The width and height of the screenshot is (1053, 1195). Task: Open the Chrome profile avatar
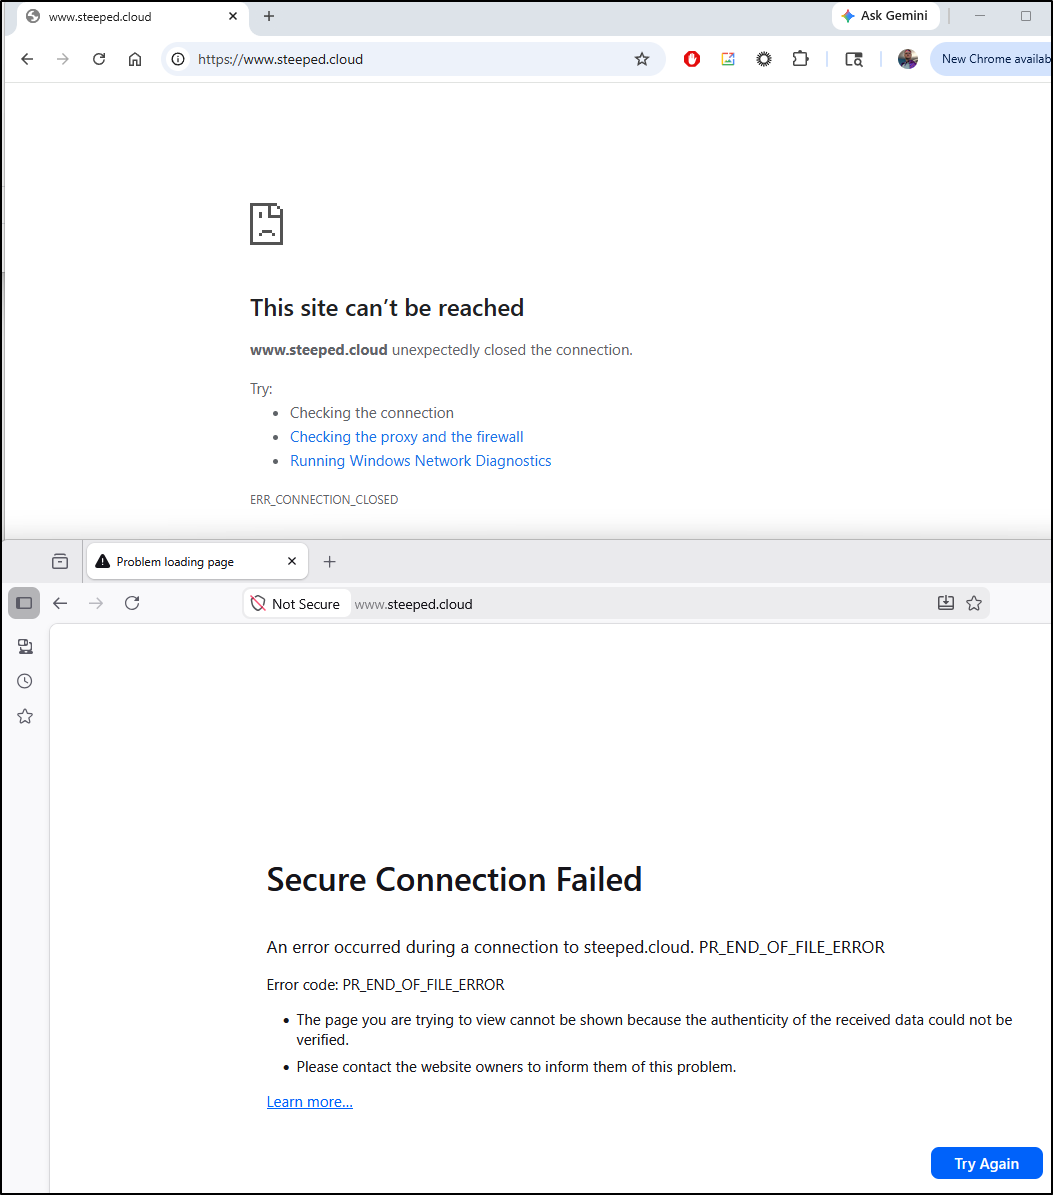point(908,59)
